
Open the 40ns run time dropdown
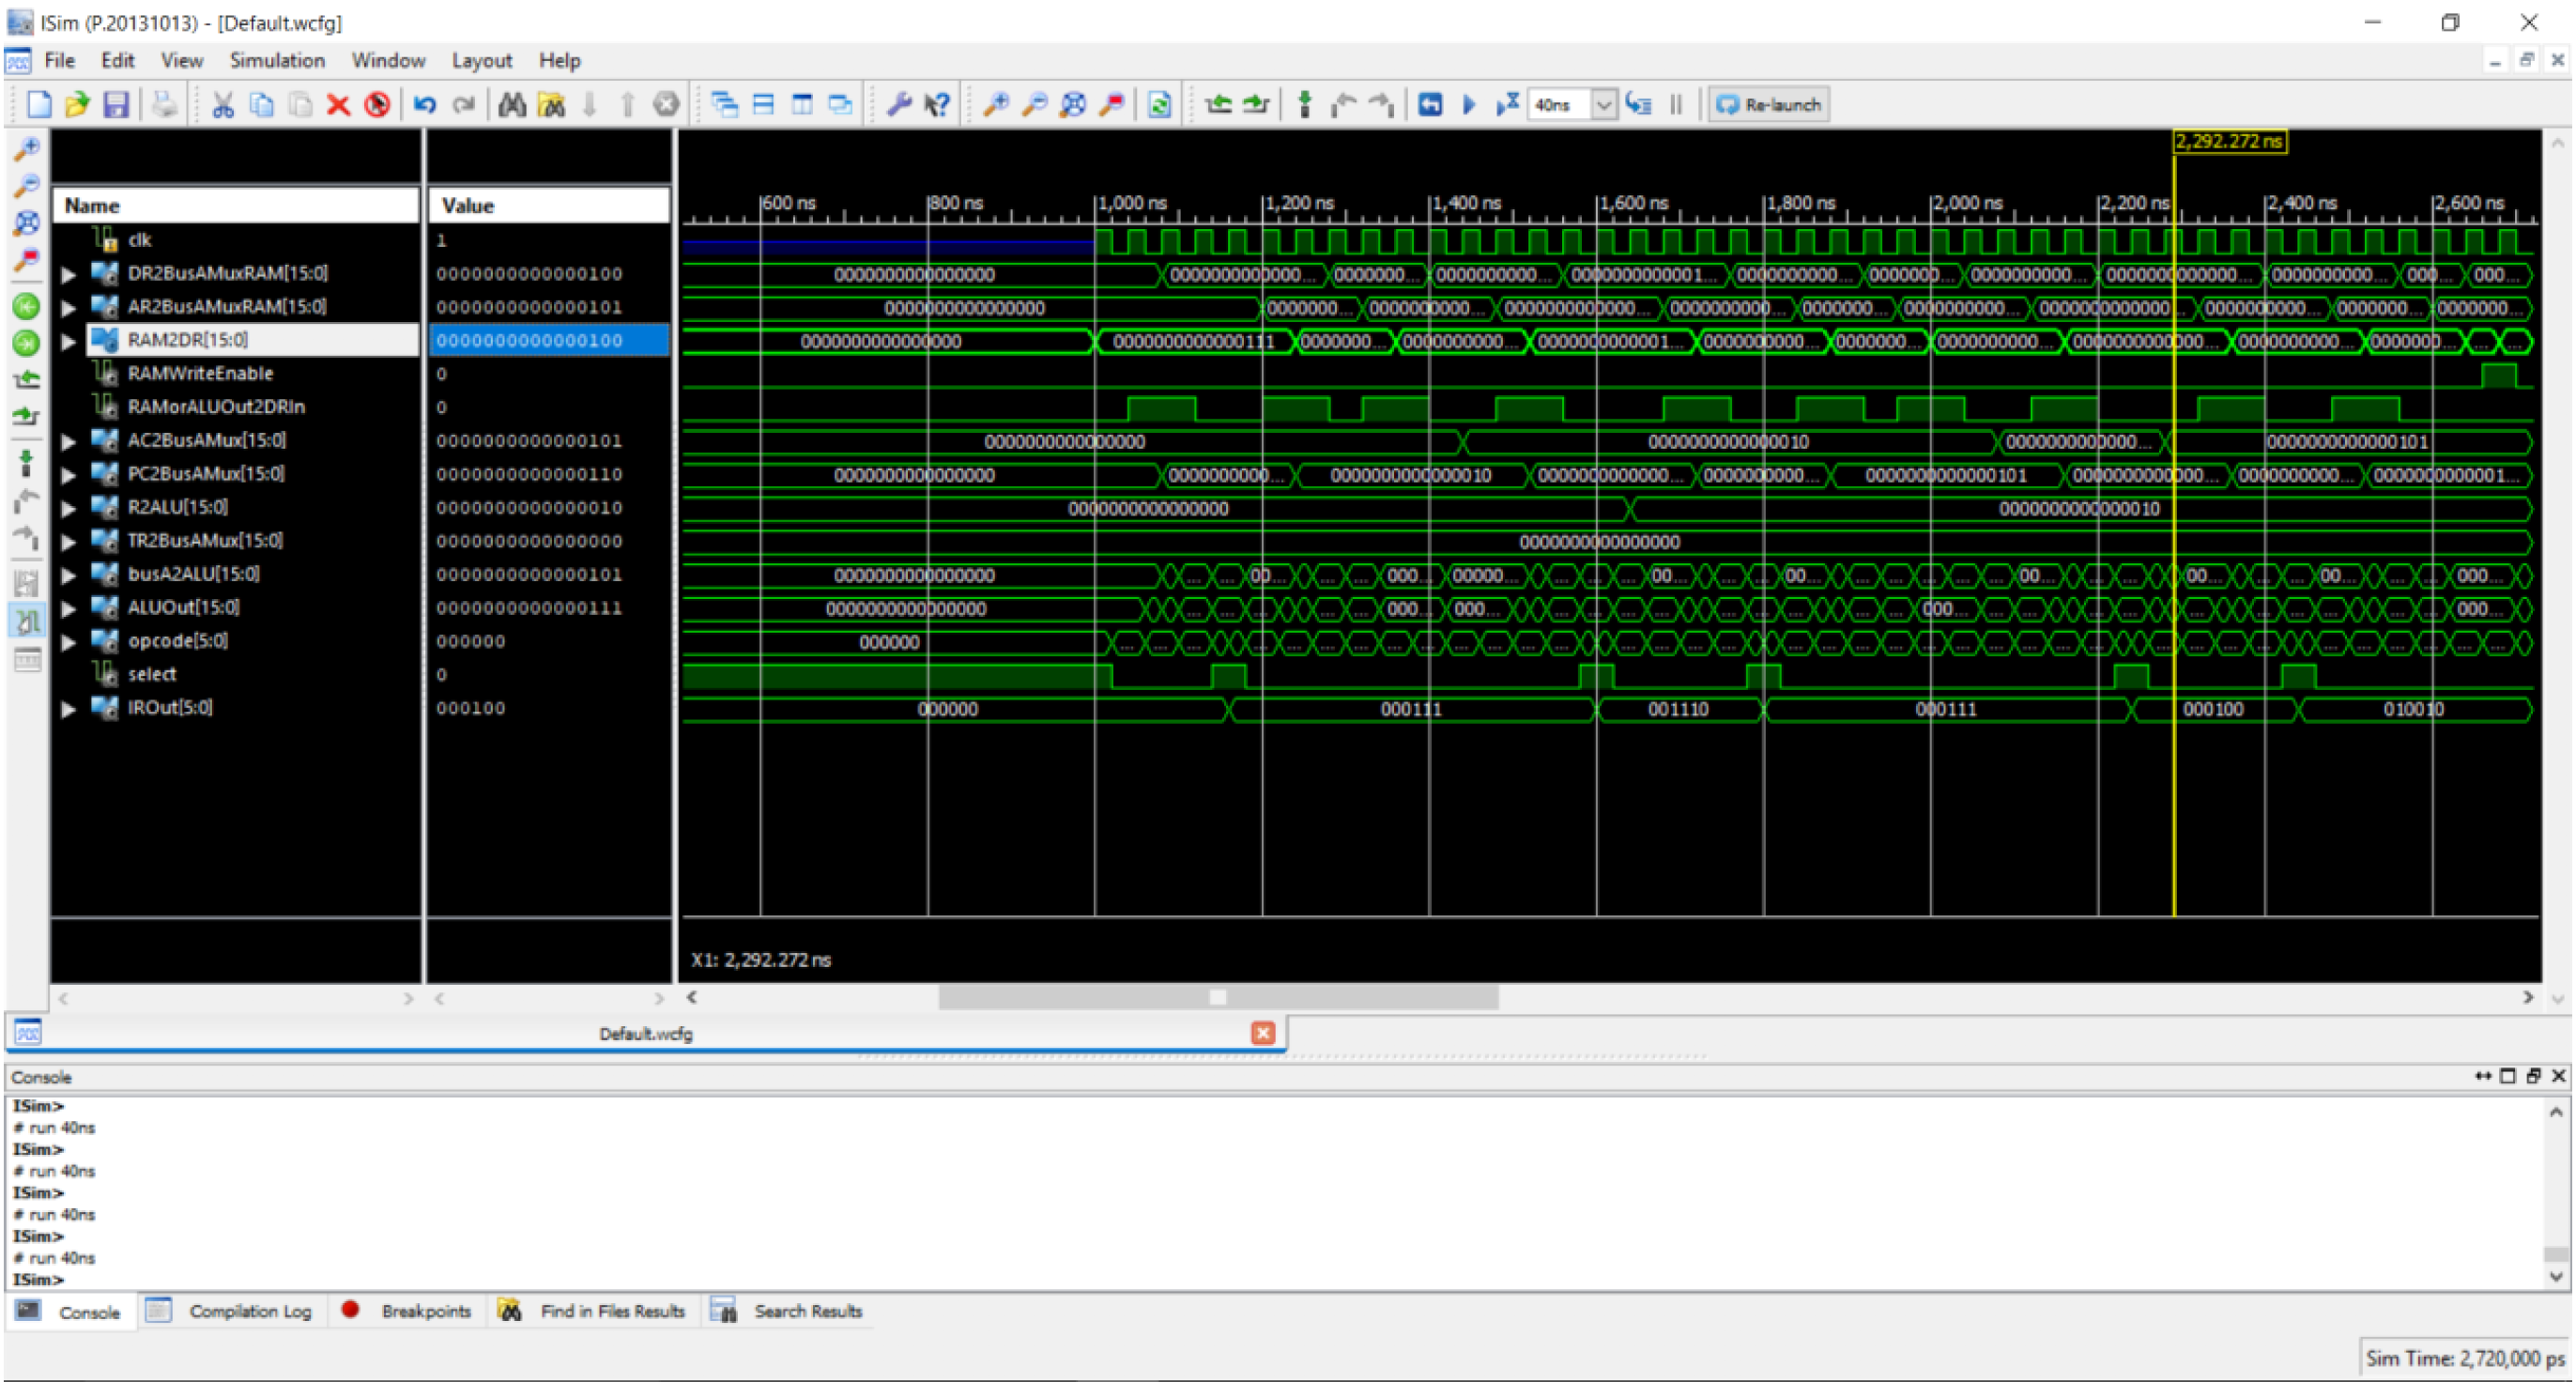coord(1603,104)
